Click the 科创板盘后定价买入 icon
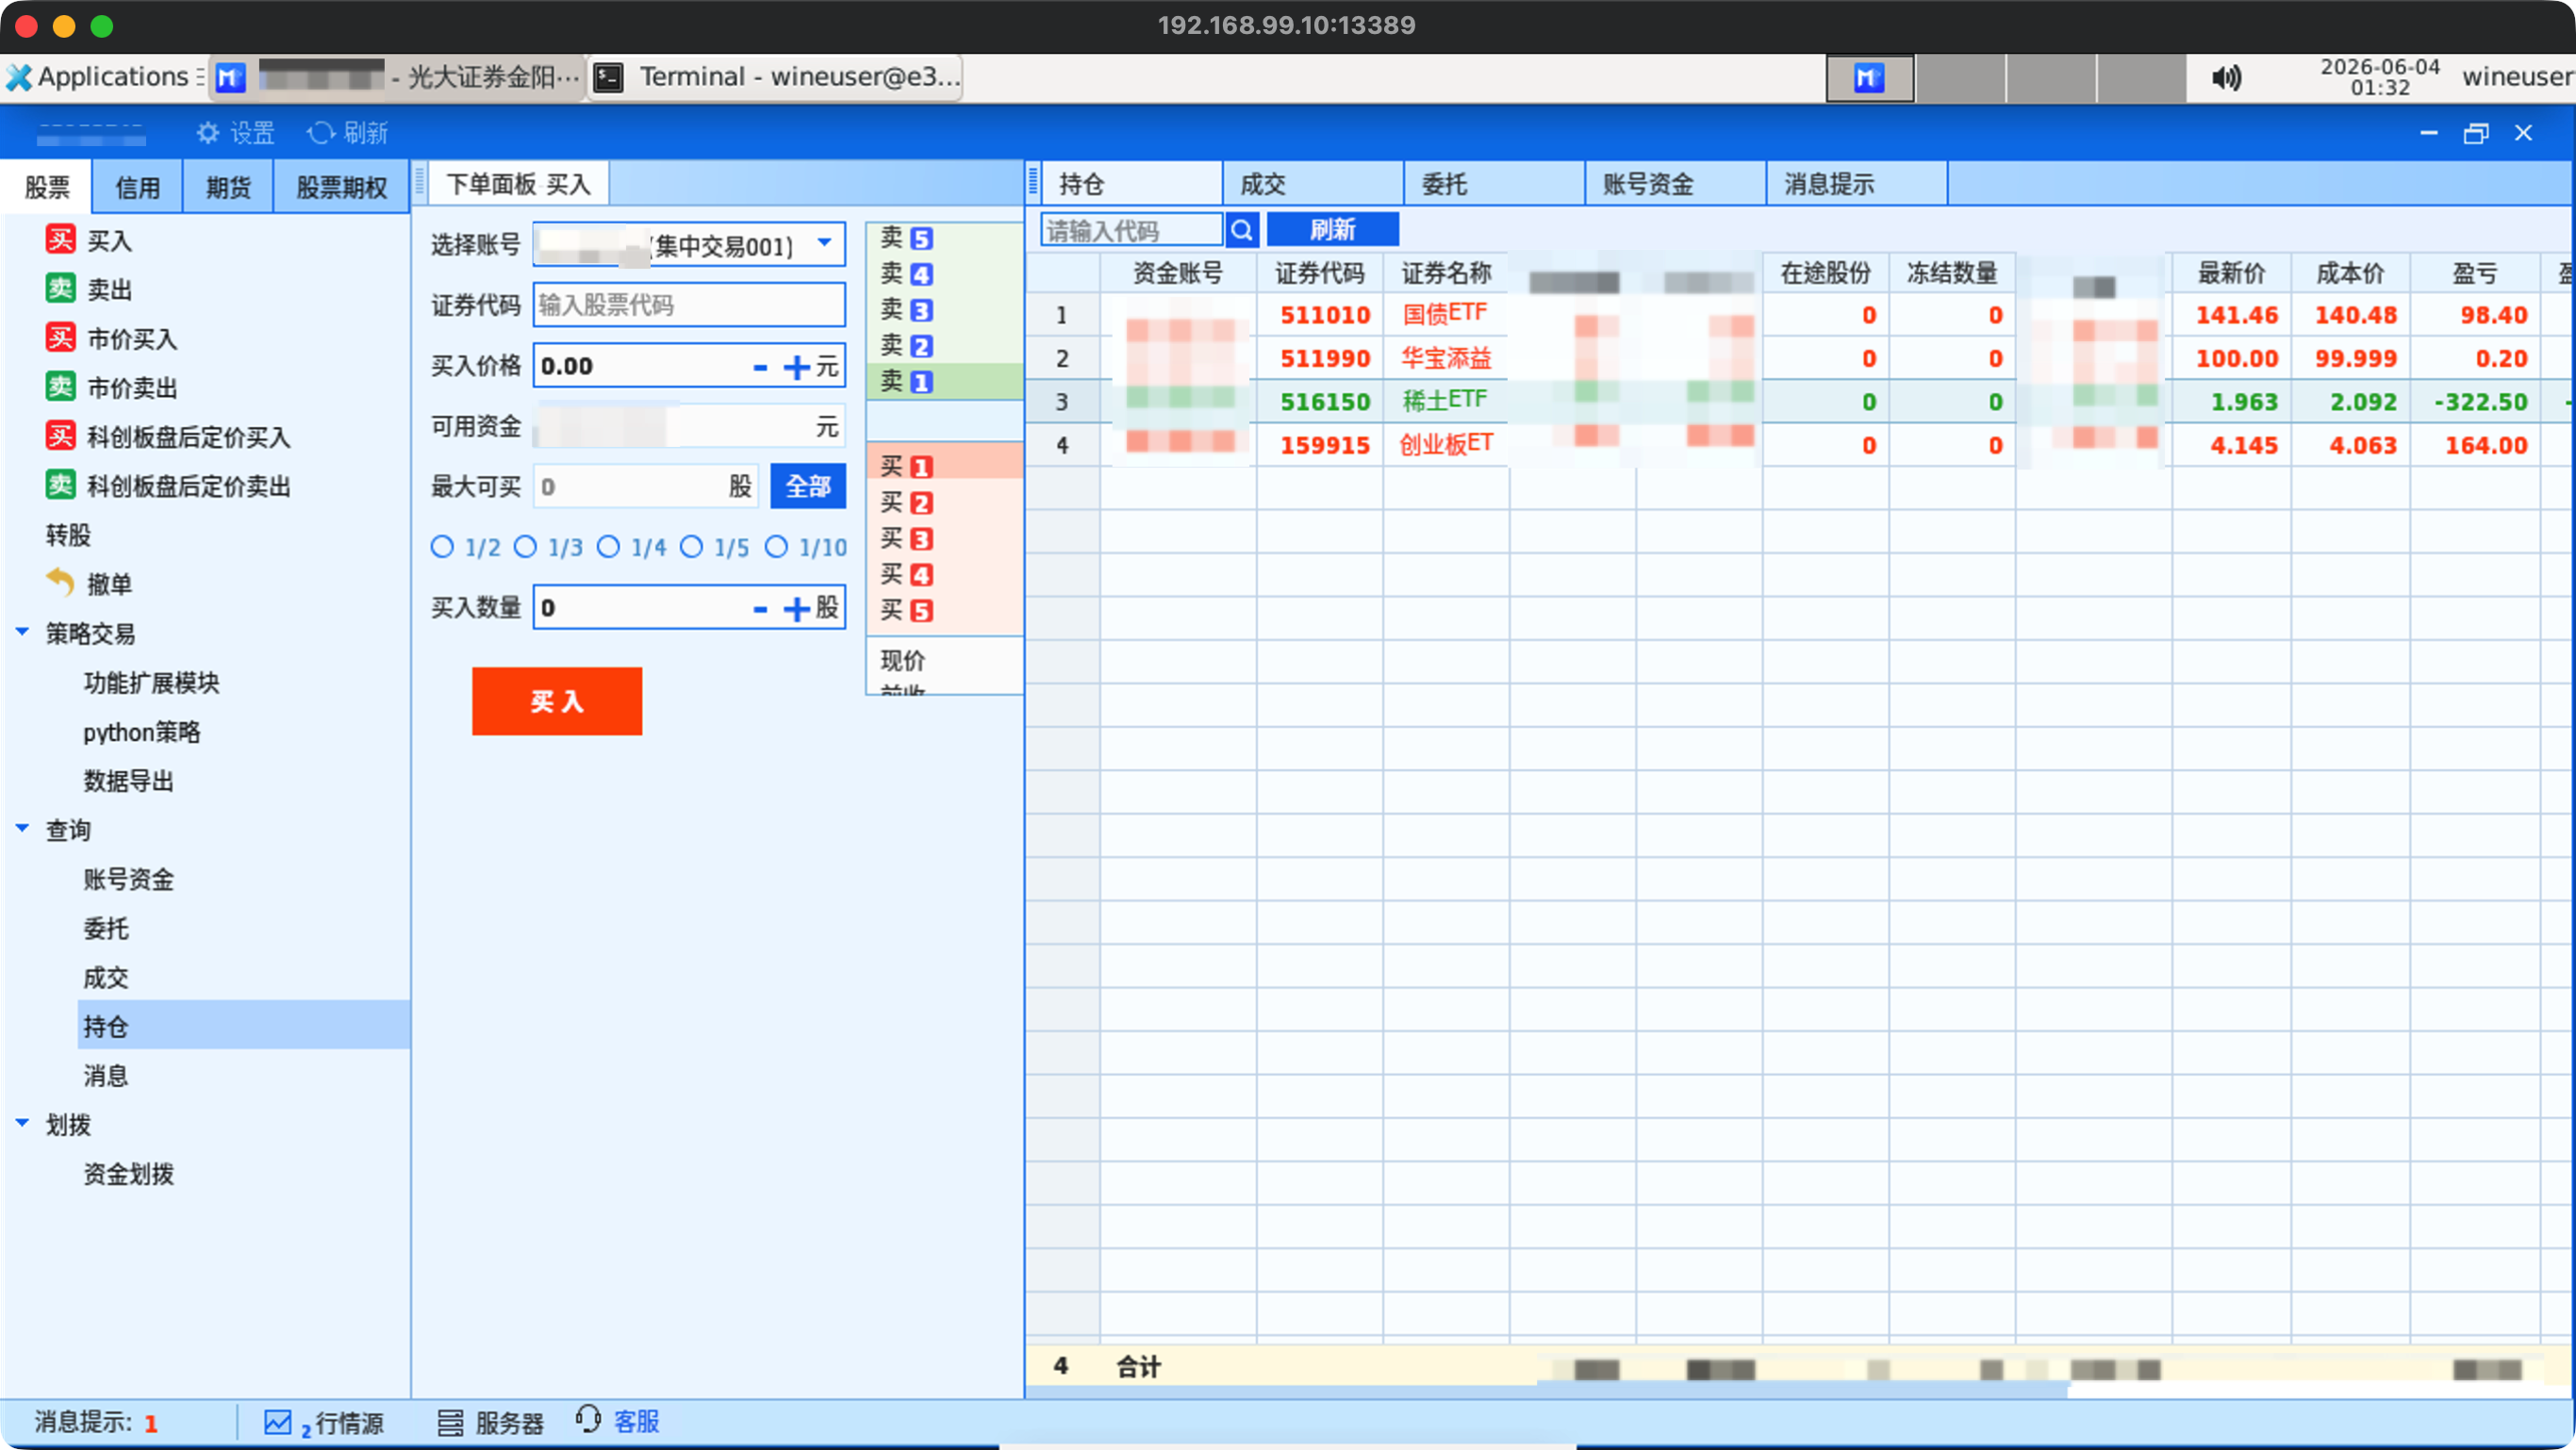 tap(60, 436)
